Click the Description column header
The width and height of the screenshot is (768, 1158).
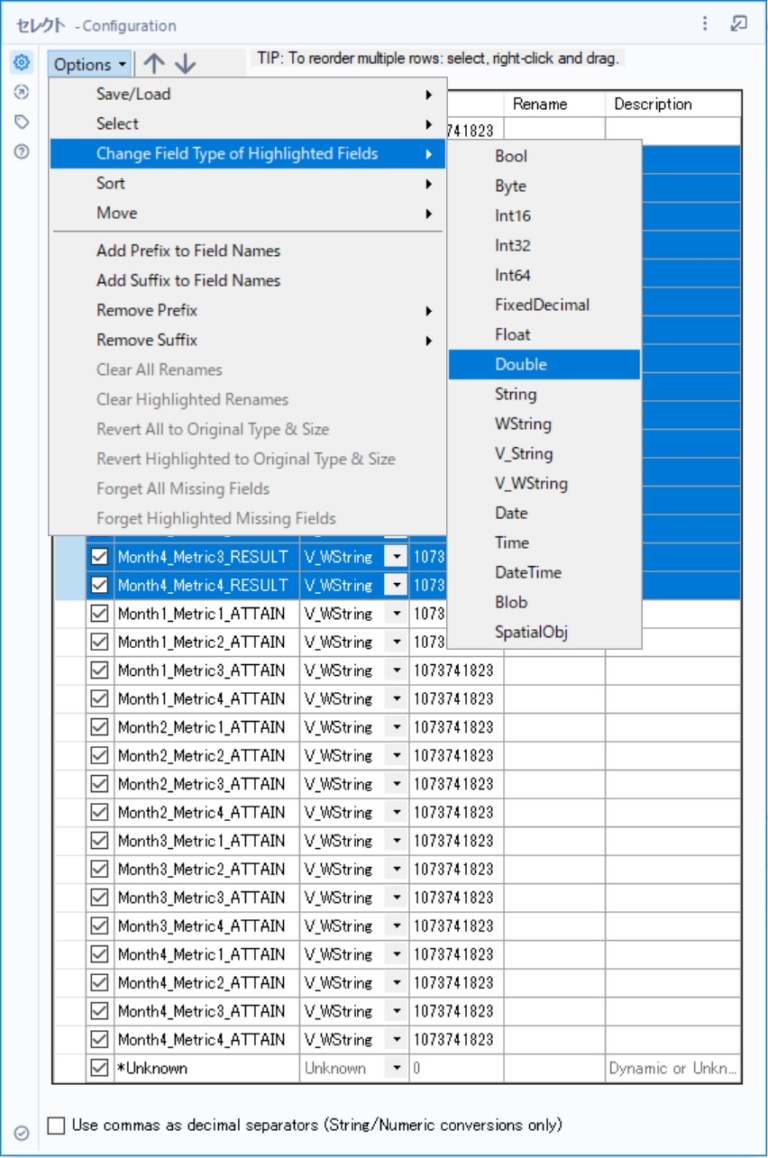[x=673, y=104]
